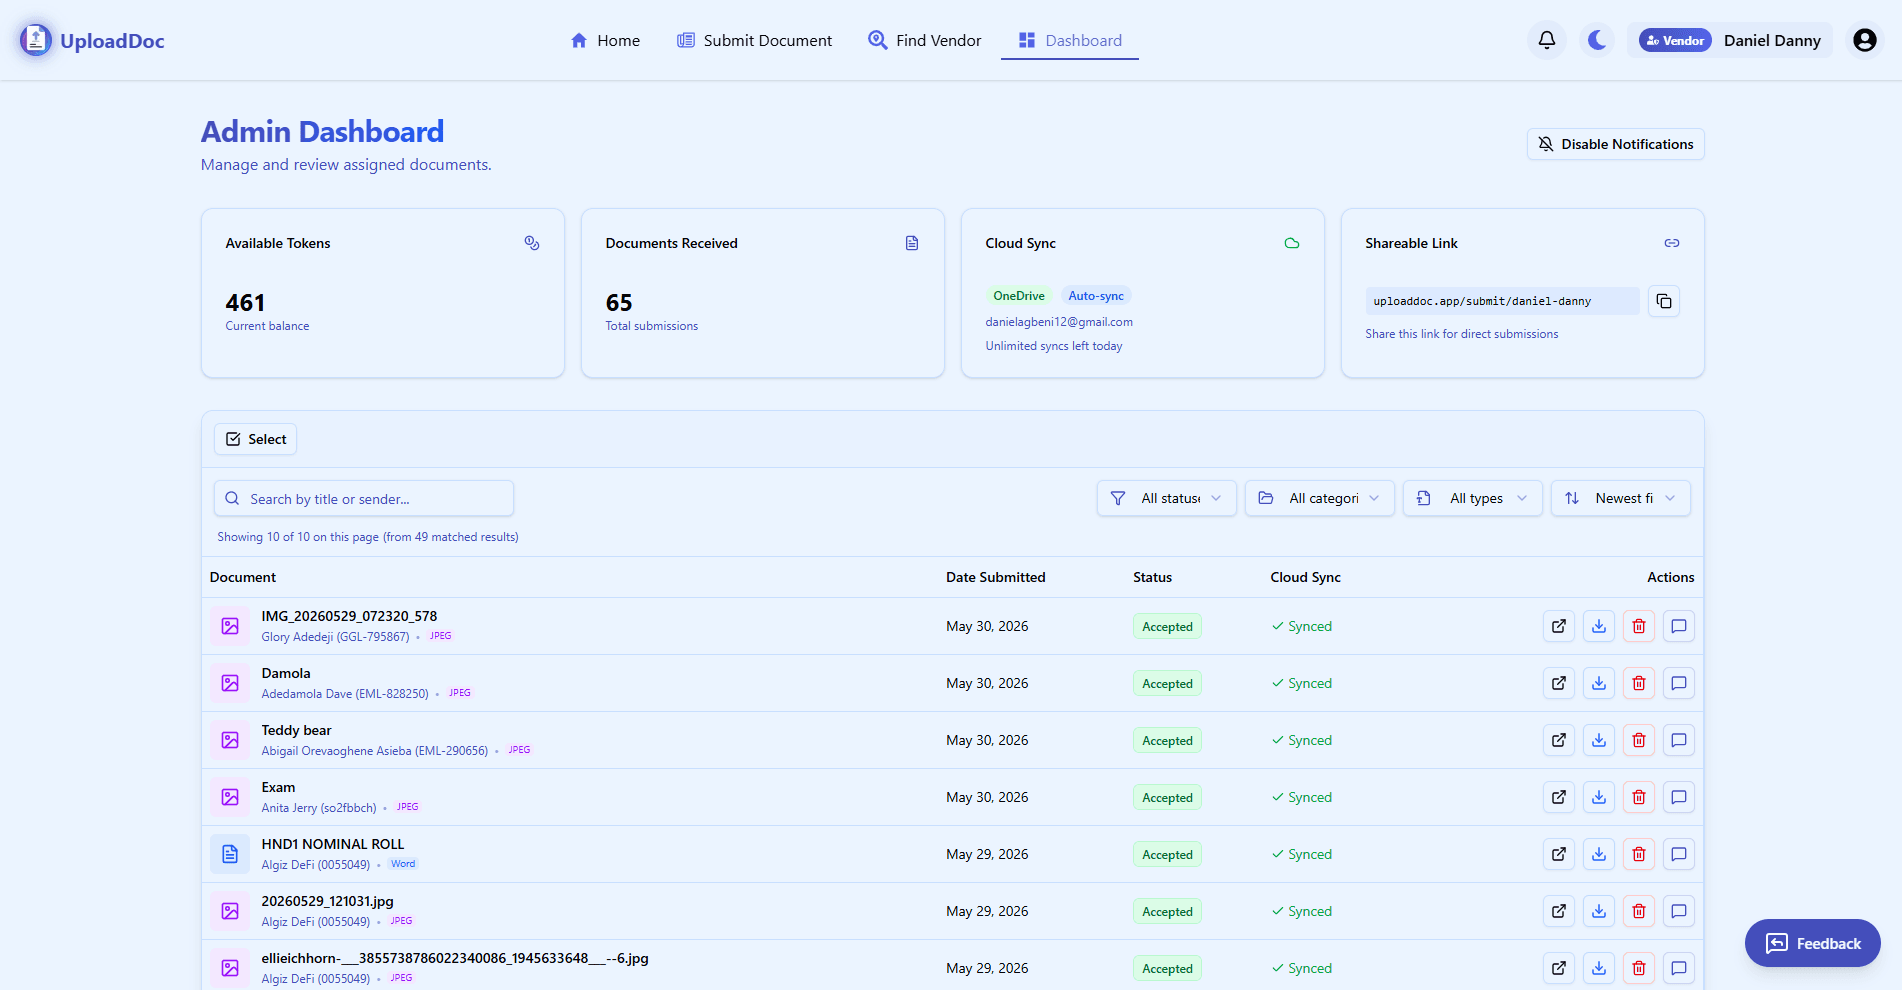Open Find Vendor page
The width and height of the screenshot is (1902, 990).
(924, 40)
